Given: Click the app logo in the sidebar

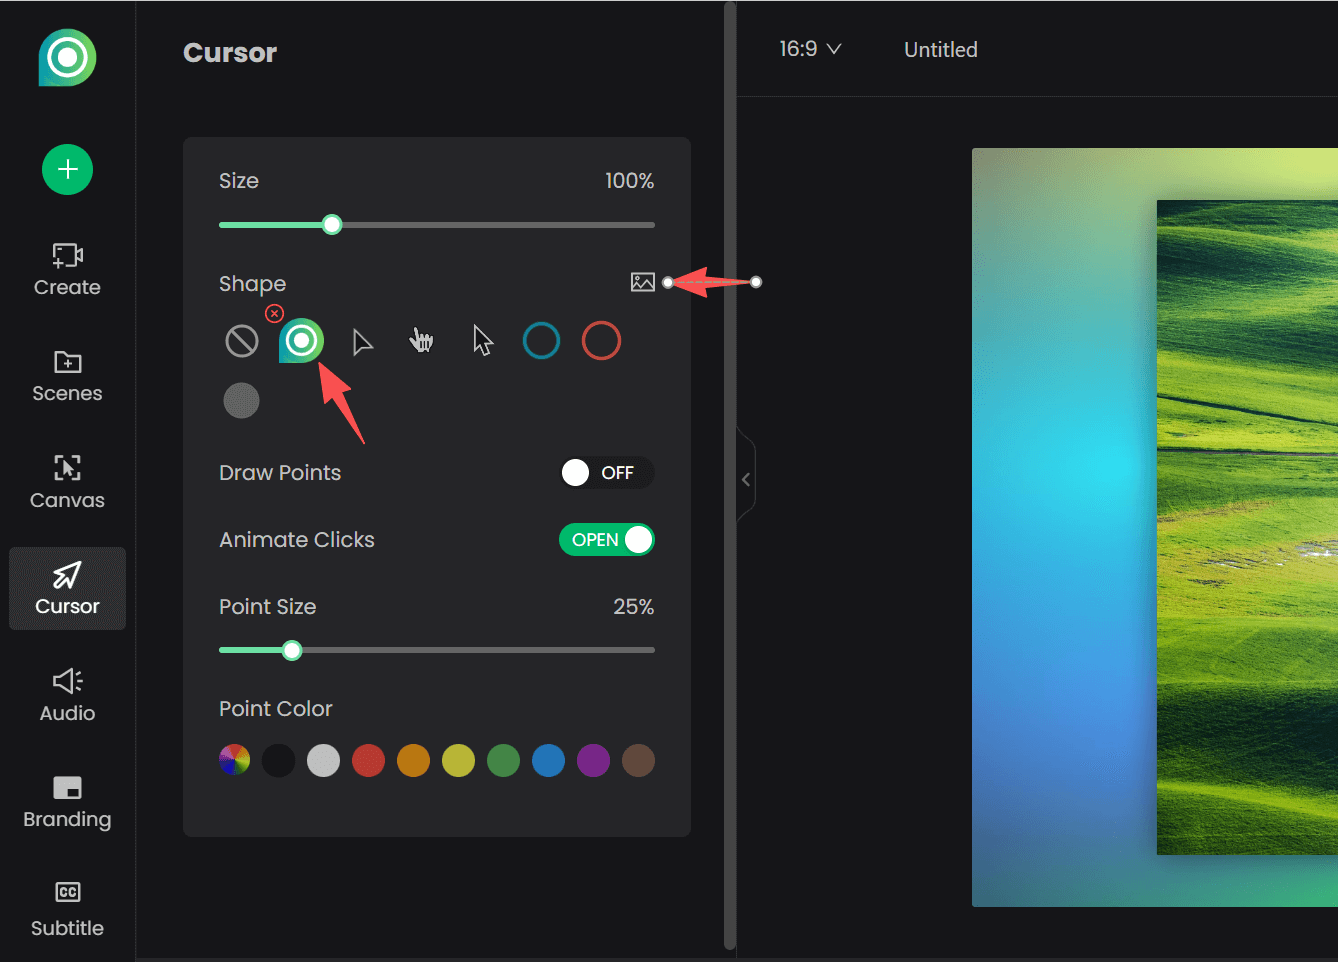Looking at the screenshot, I should pos(66,58).
